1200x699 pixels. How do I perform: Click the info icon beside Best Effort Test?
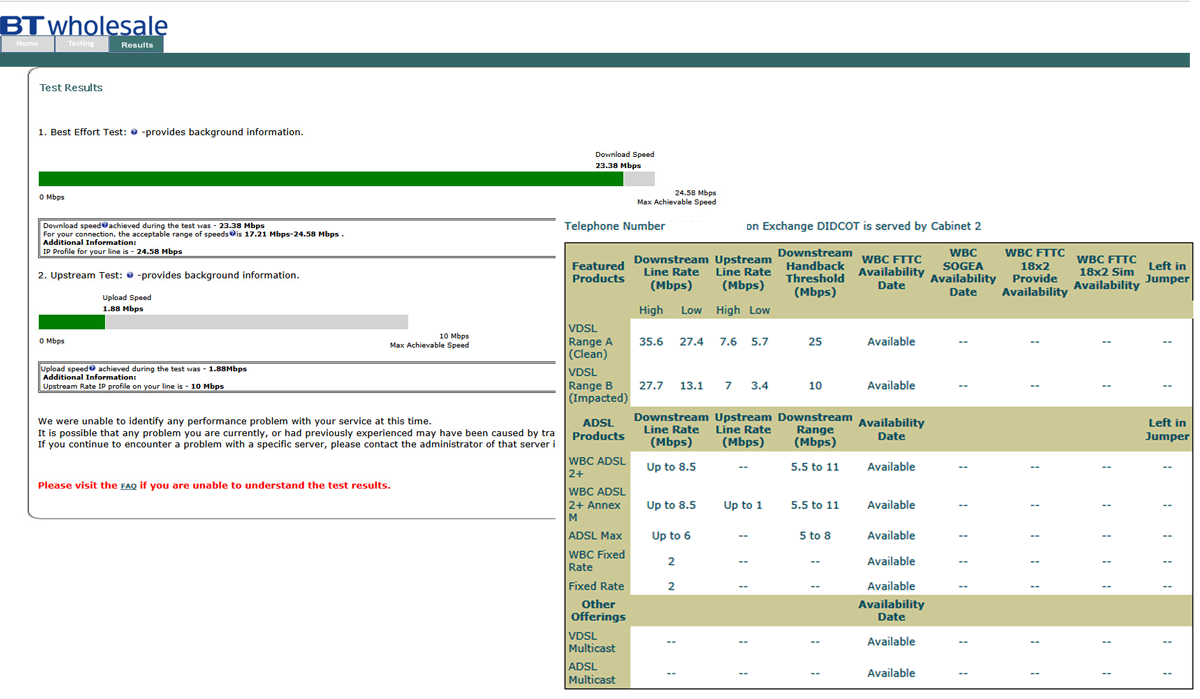[134, 132]
